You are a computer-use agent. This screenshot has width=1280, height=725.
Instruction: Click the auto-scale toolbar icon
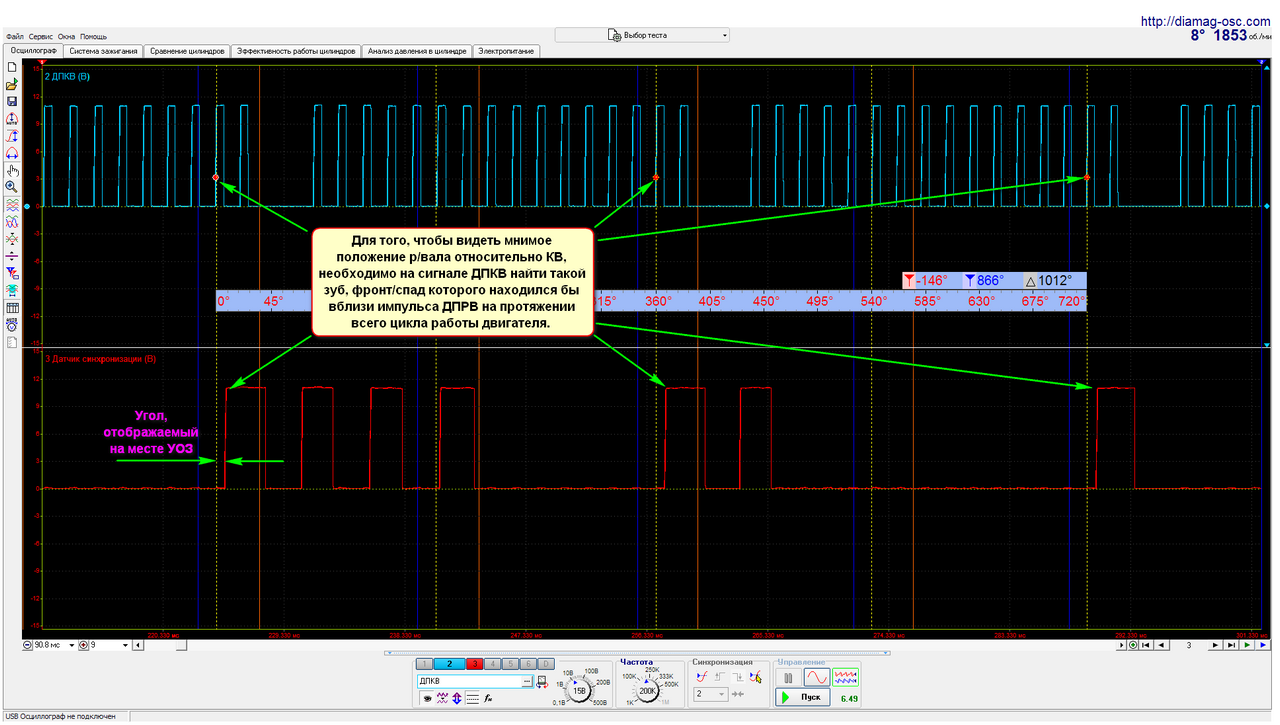pos(10,118)
